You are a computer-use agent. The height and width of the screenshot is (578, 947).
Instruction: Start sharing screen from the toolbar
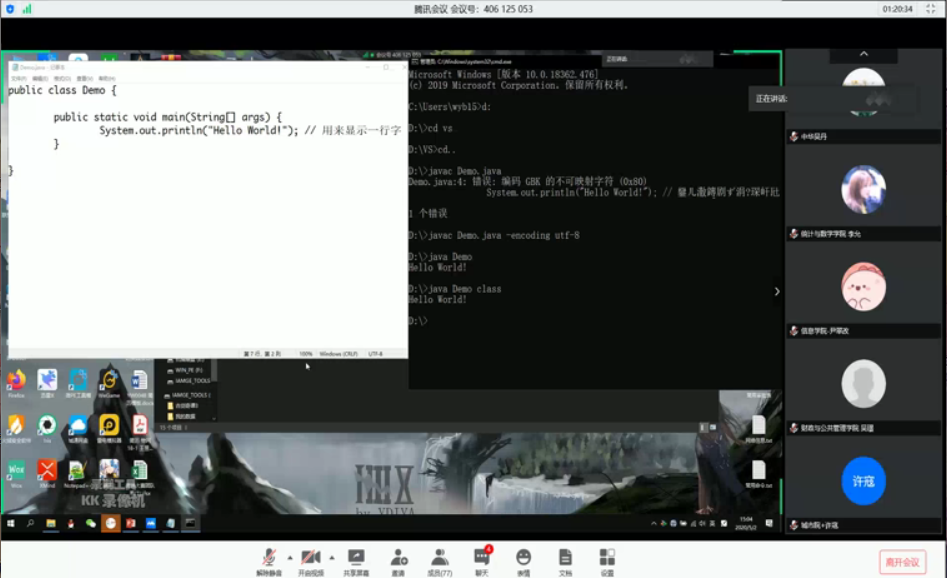tap(355, 558)
